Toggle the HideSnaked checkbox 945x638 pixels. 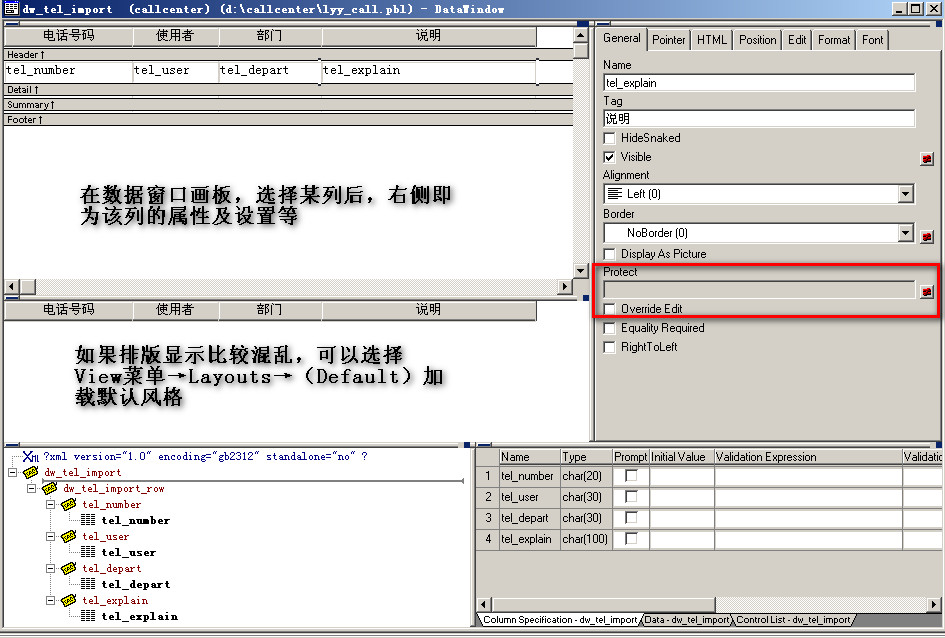609,138
